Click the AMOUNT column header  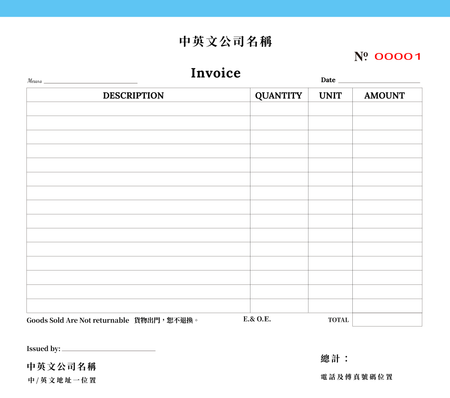[385, 96]
